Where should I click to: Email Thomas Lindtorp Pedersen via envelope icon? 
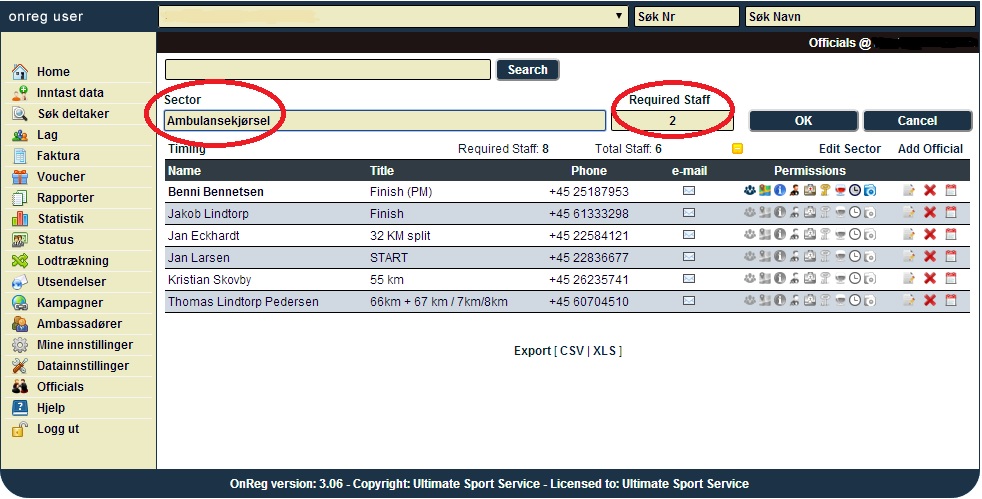coord(689,300)
